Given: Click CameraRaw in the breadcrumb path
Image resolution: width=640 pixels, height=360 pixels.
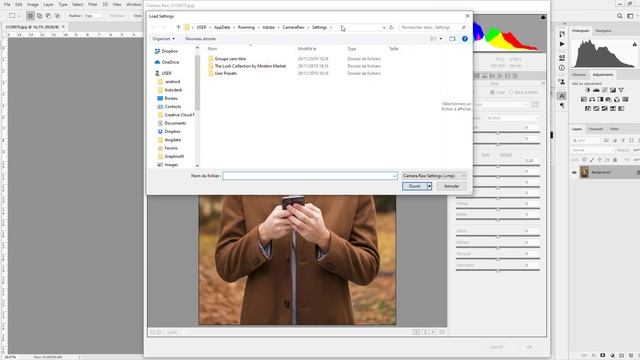Looking at the screenshot, I should click(x=293, y=27).
